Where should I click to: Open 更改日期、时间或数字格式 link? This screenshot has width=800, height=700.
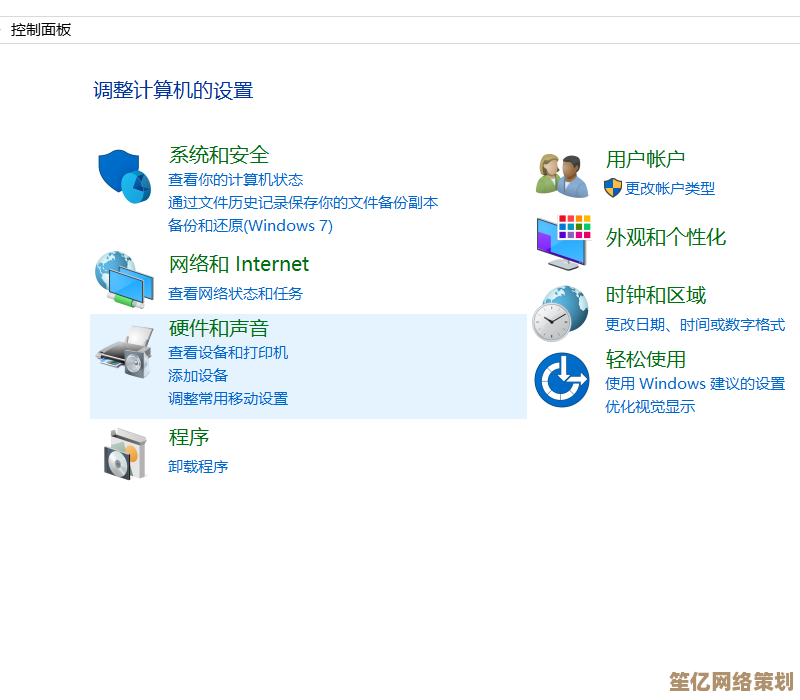tap(695, 325)
